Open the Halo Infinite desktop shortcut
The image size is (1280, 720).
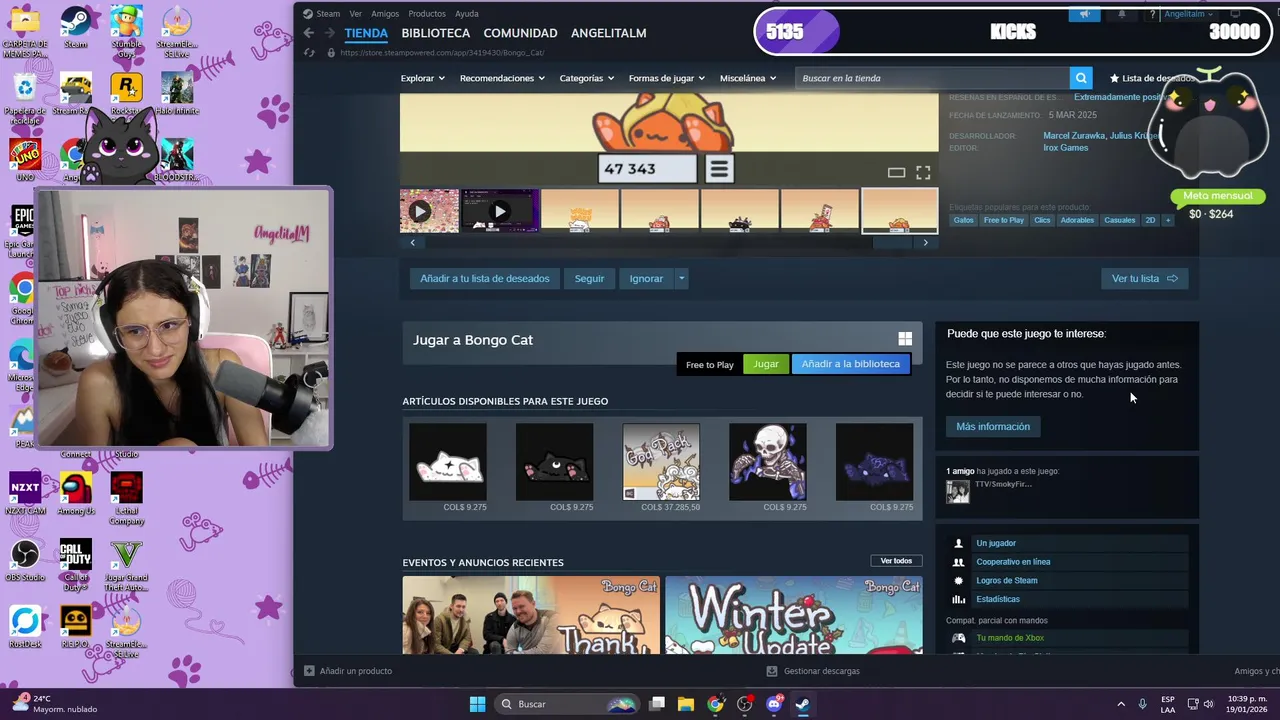tap(177, 93)
